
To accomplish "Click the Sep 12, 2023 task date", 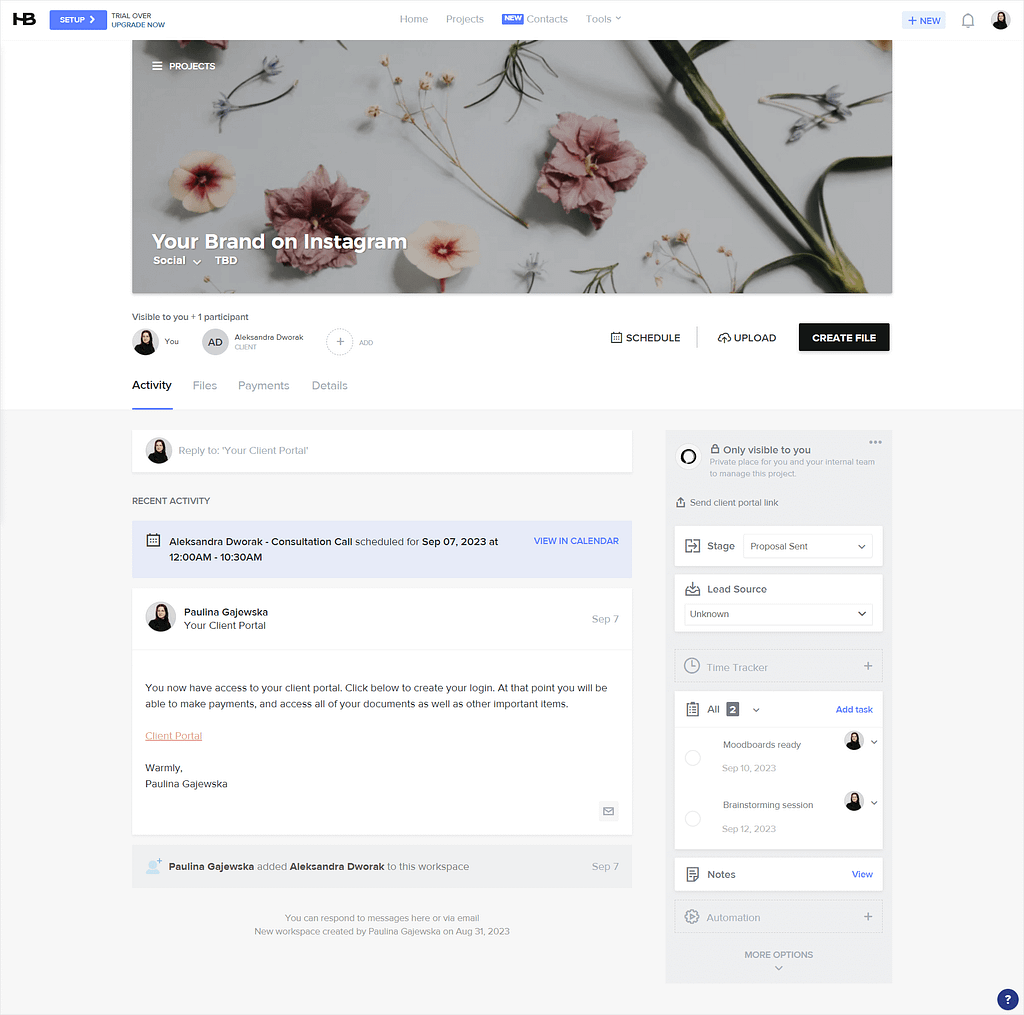I will pyautogui.click(x=748, y=829).
